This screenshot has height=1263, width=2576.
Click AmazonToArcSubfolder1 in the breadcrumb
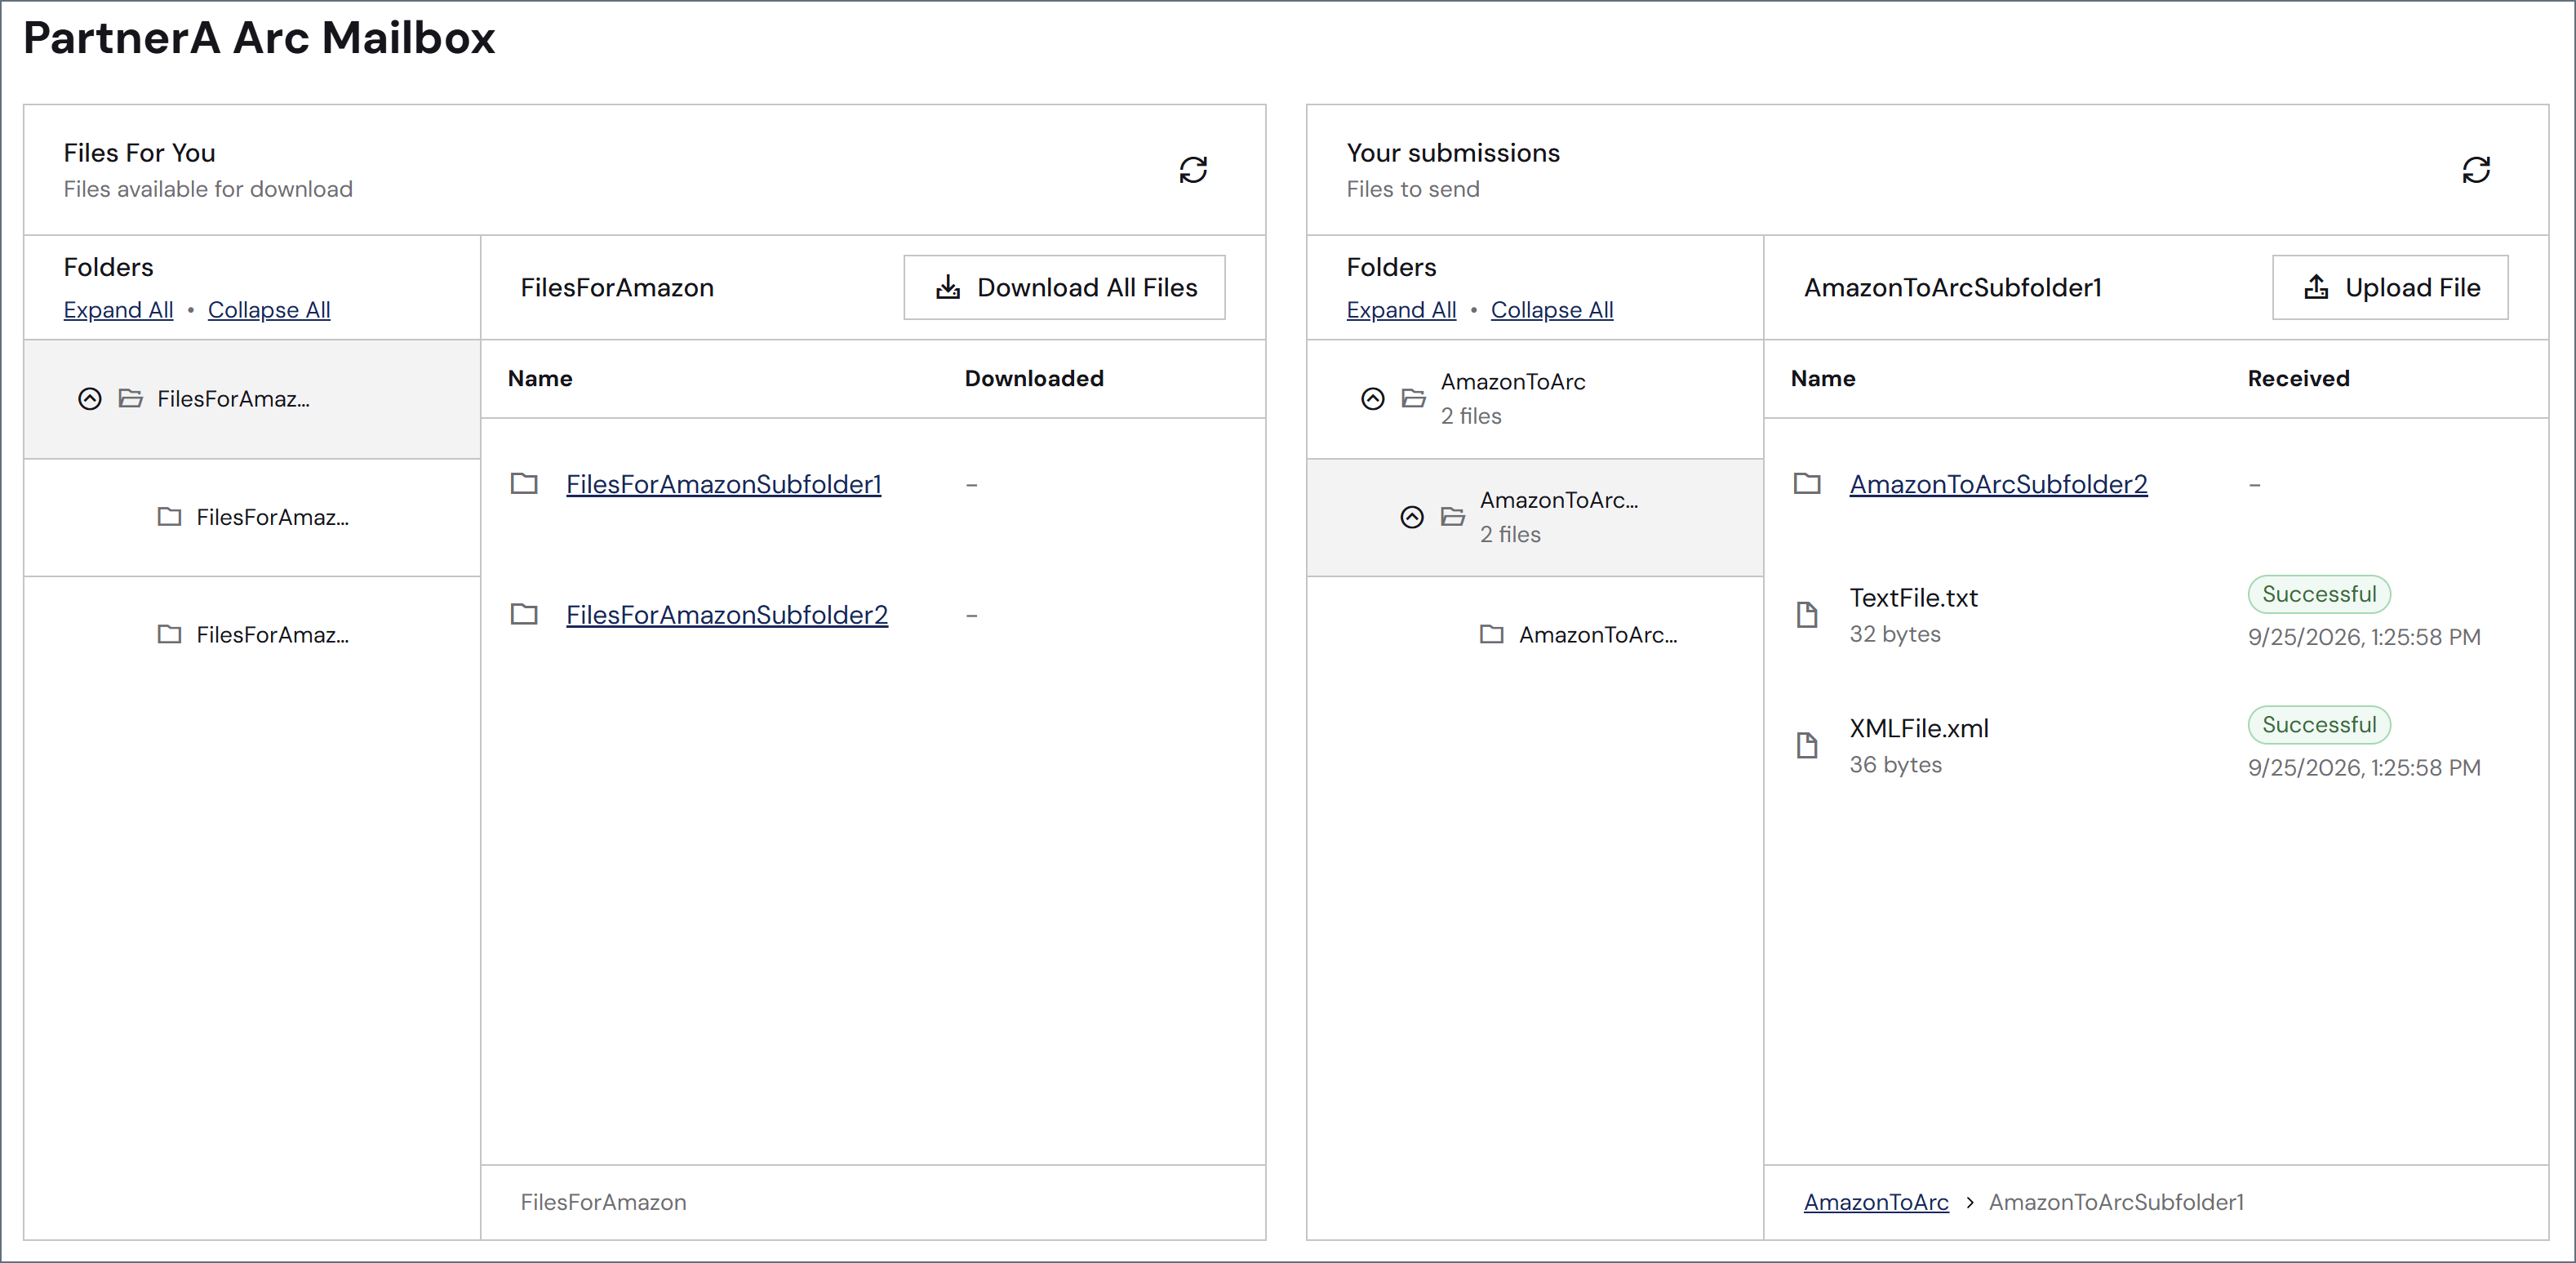pyautogui.click(x=2116, y=1202)
